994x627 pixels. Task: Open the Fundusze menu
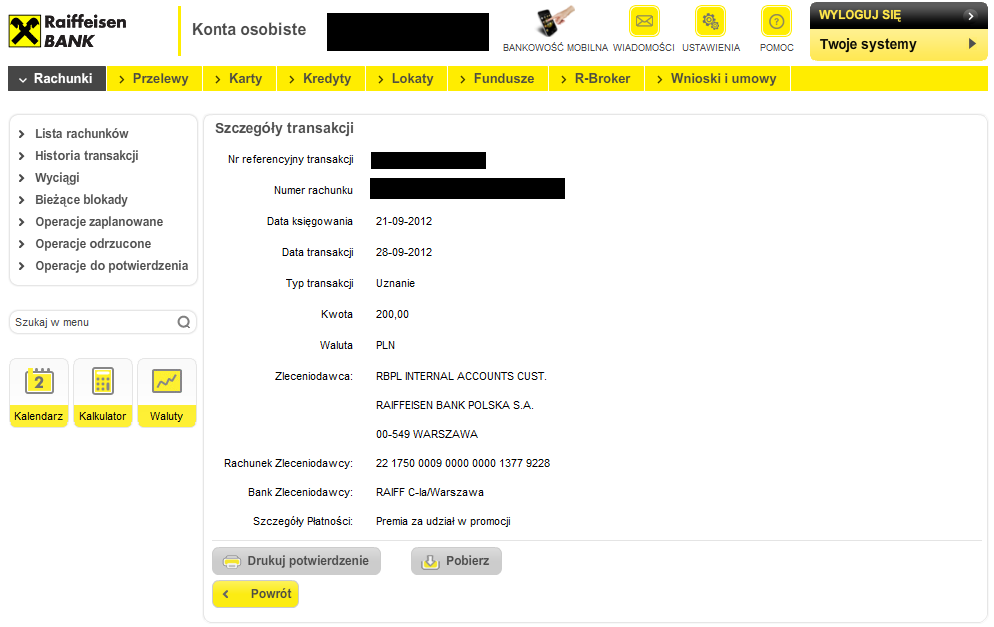coord(498,79)
